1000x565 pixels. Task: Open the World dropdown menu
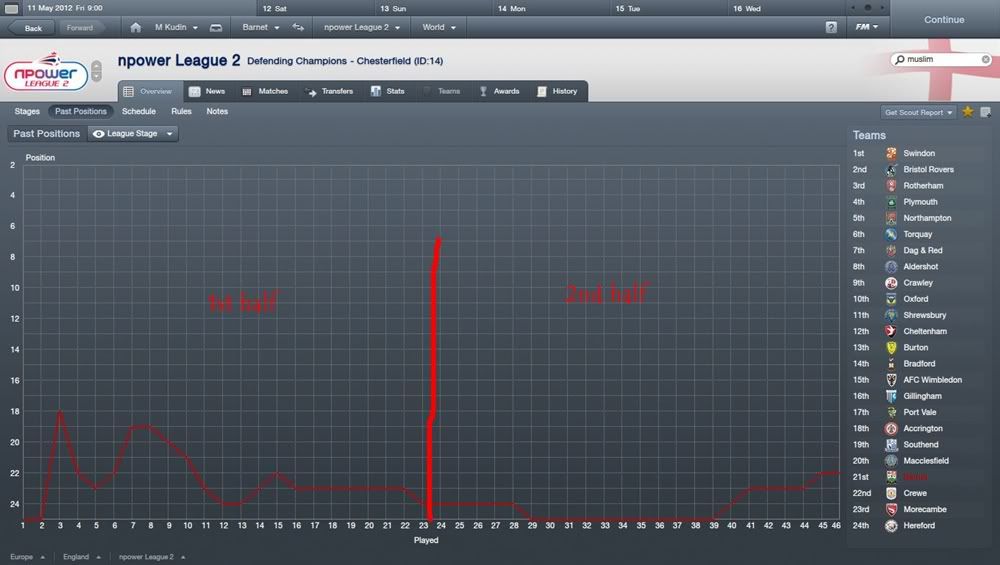pos(439,27)
